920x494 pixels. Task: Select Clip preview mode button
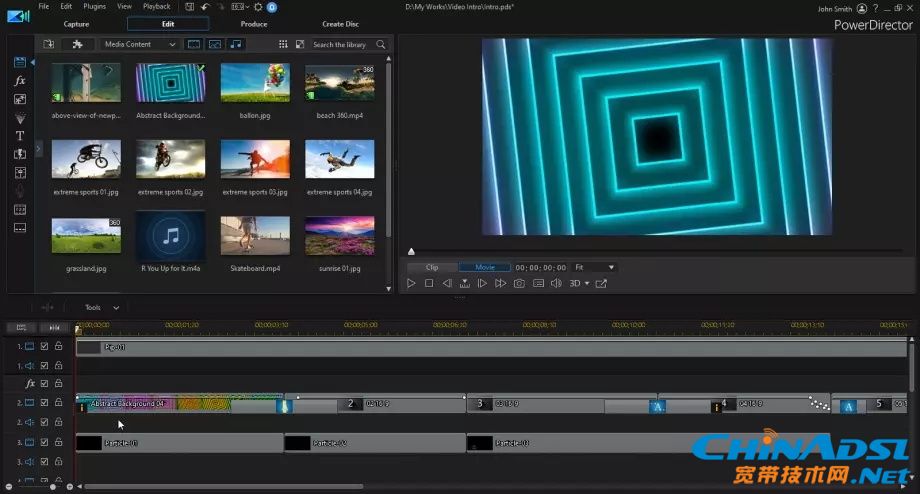(432, 268)
